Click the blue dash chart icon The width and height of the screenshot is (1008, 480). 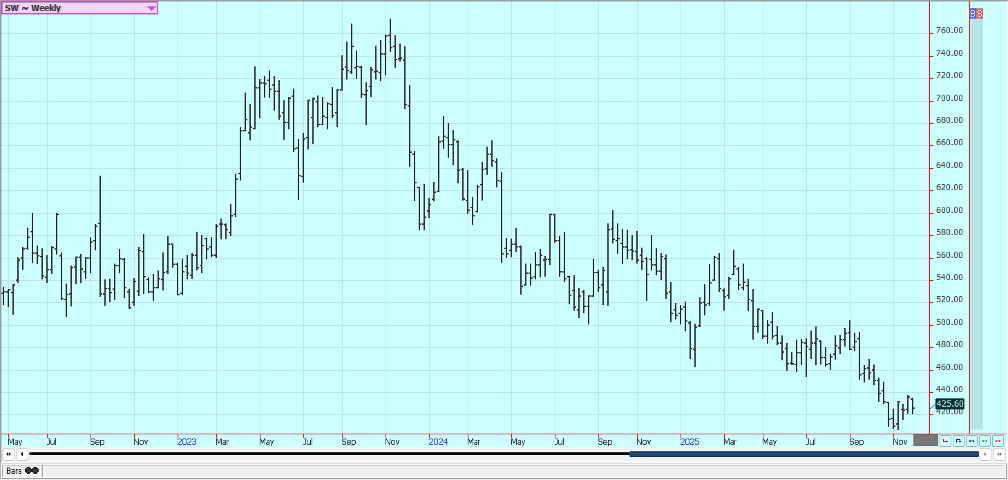tap(971, 440)
